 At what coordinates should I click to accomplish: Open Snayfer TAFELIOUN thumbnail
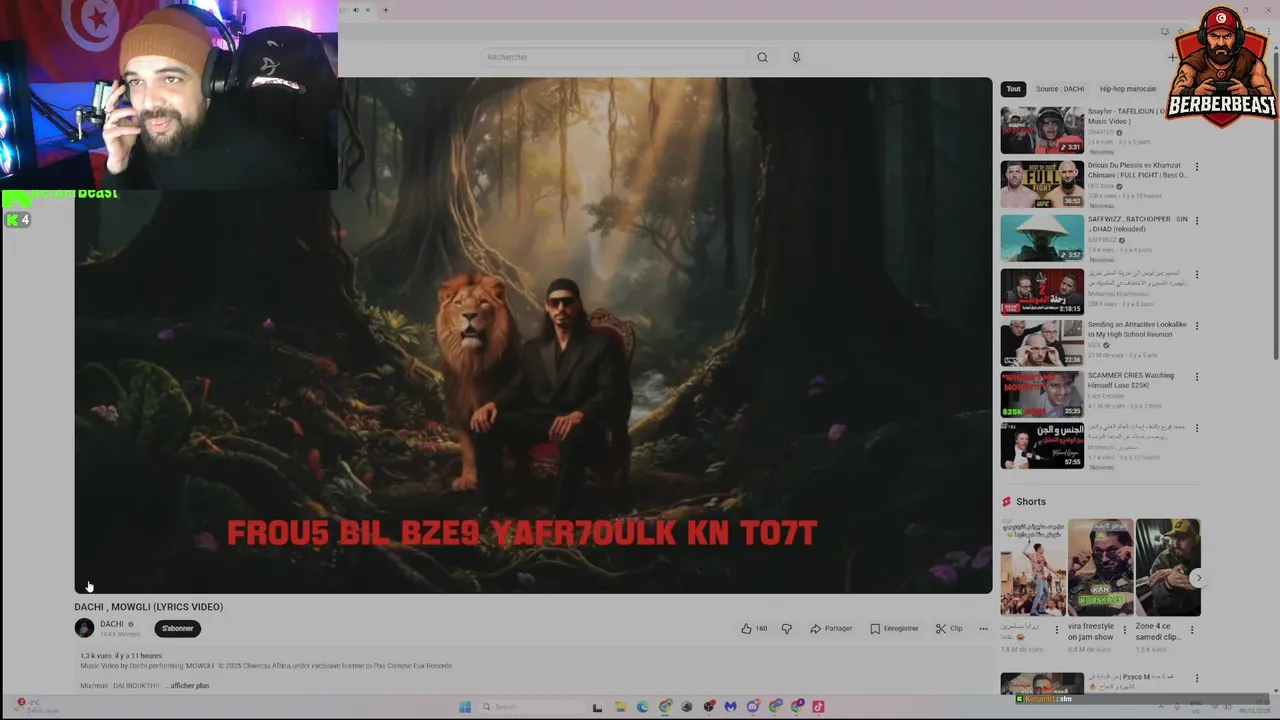1042,130
